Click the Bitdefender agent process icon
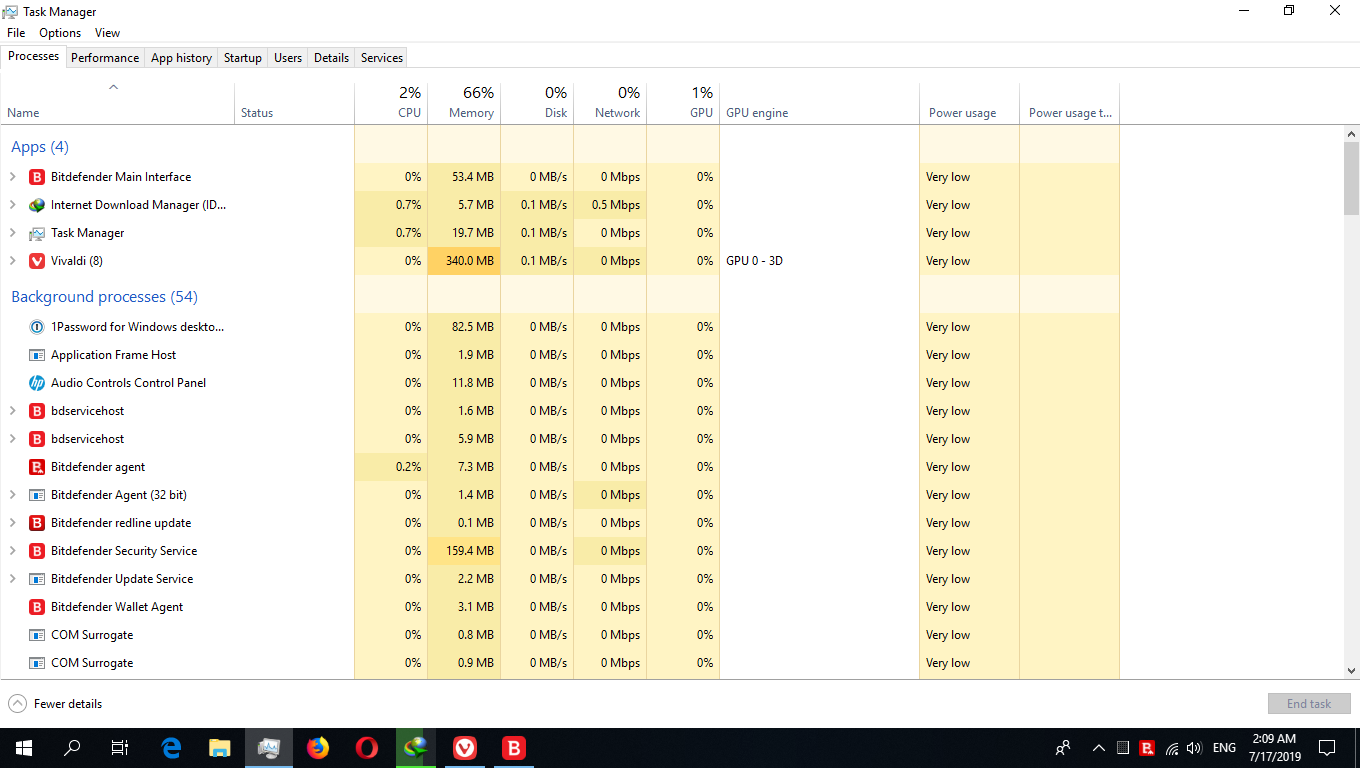Viewport: 1360px width, 768px height. pyautogui.click(x=37, y=467)
